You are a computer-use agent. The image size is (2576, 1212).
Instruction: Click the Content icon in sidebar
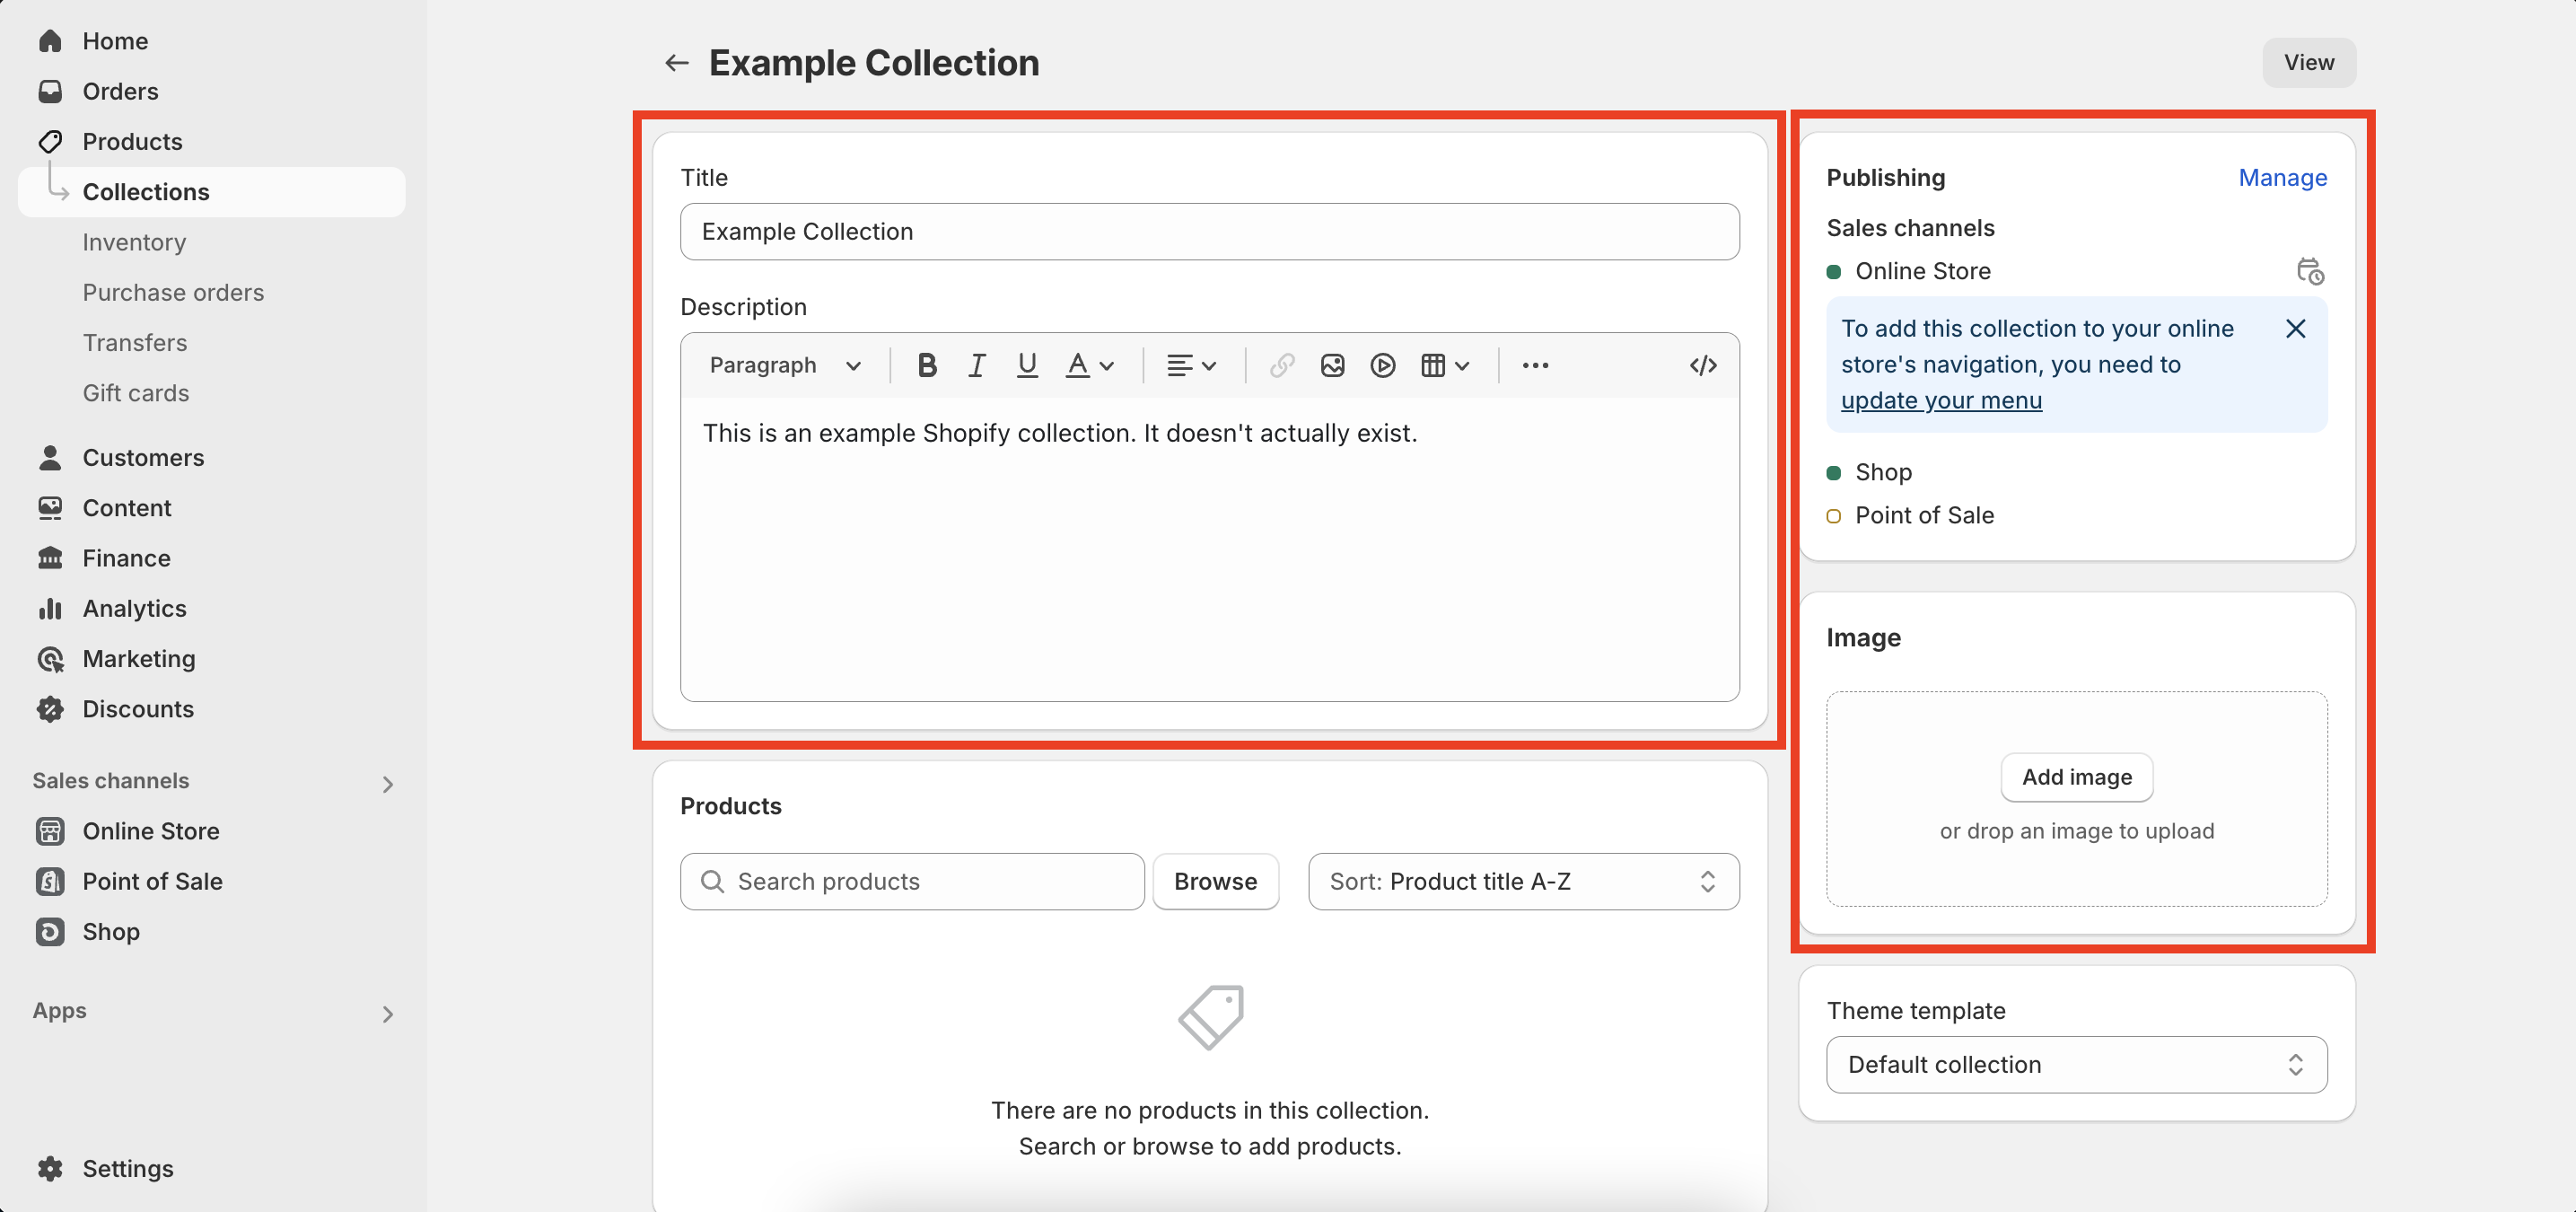(50, 508)
